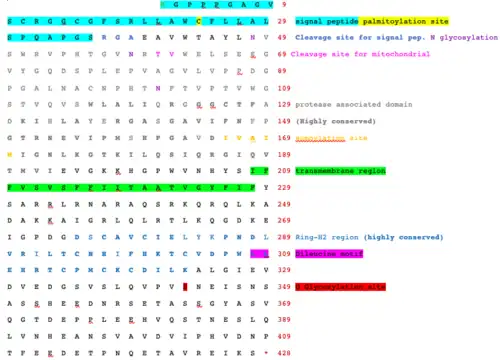Click the residue number 428

(284, 353)
